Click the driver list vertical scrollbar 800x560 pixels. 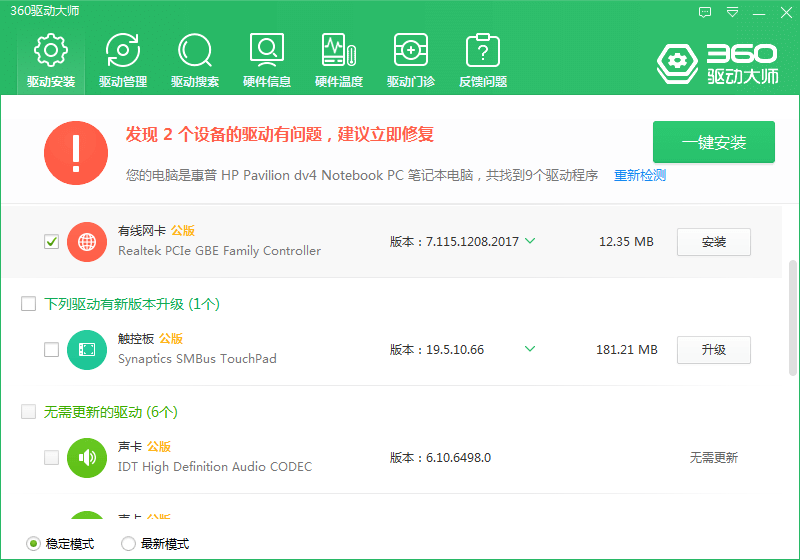[792, 318]
